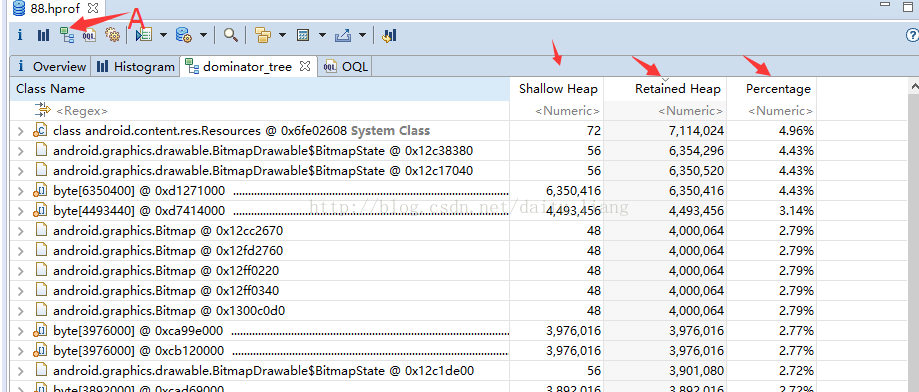
Task: Open dropdown arrow next to report icon
Action: (163, 36)
